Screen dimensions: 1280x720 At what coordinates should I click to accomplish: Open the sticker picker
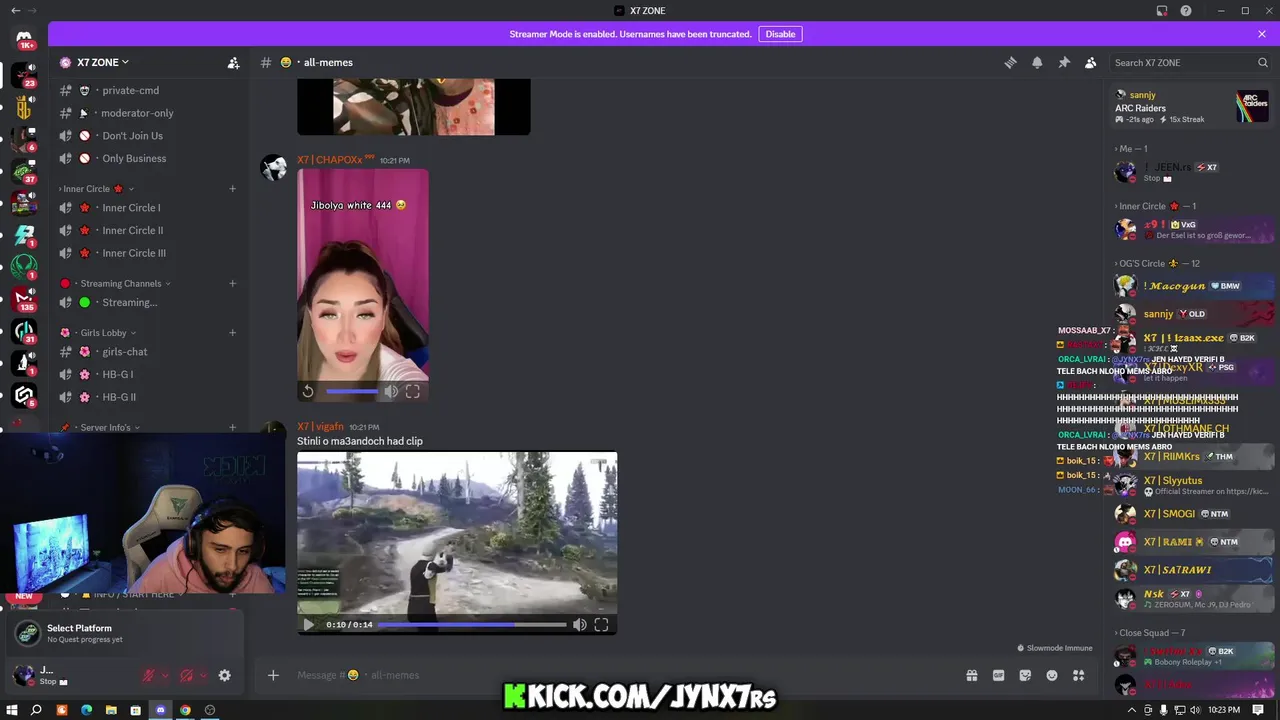(x=1025, y=675)
